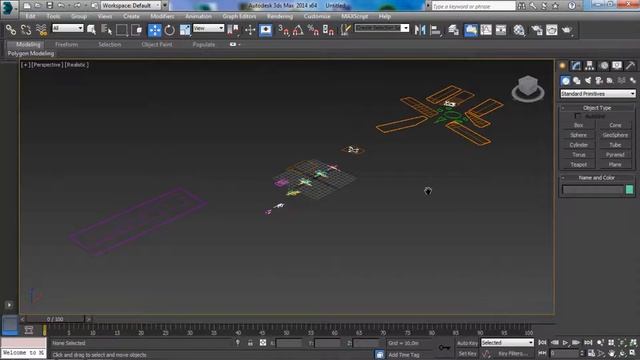Open the Material Editor icon
This screenshot has width=640, height=360.
point(519,30)
